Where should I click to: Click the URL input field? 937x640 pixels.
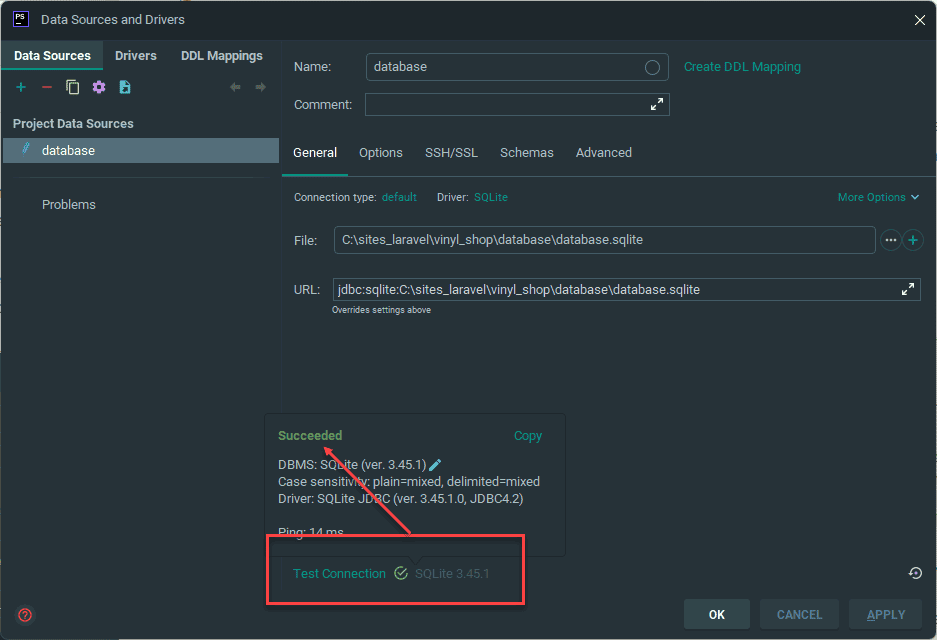pyautogui.click(x=626, y=290)
